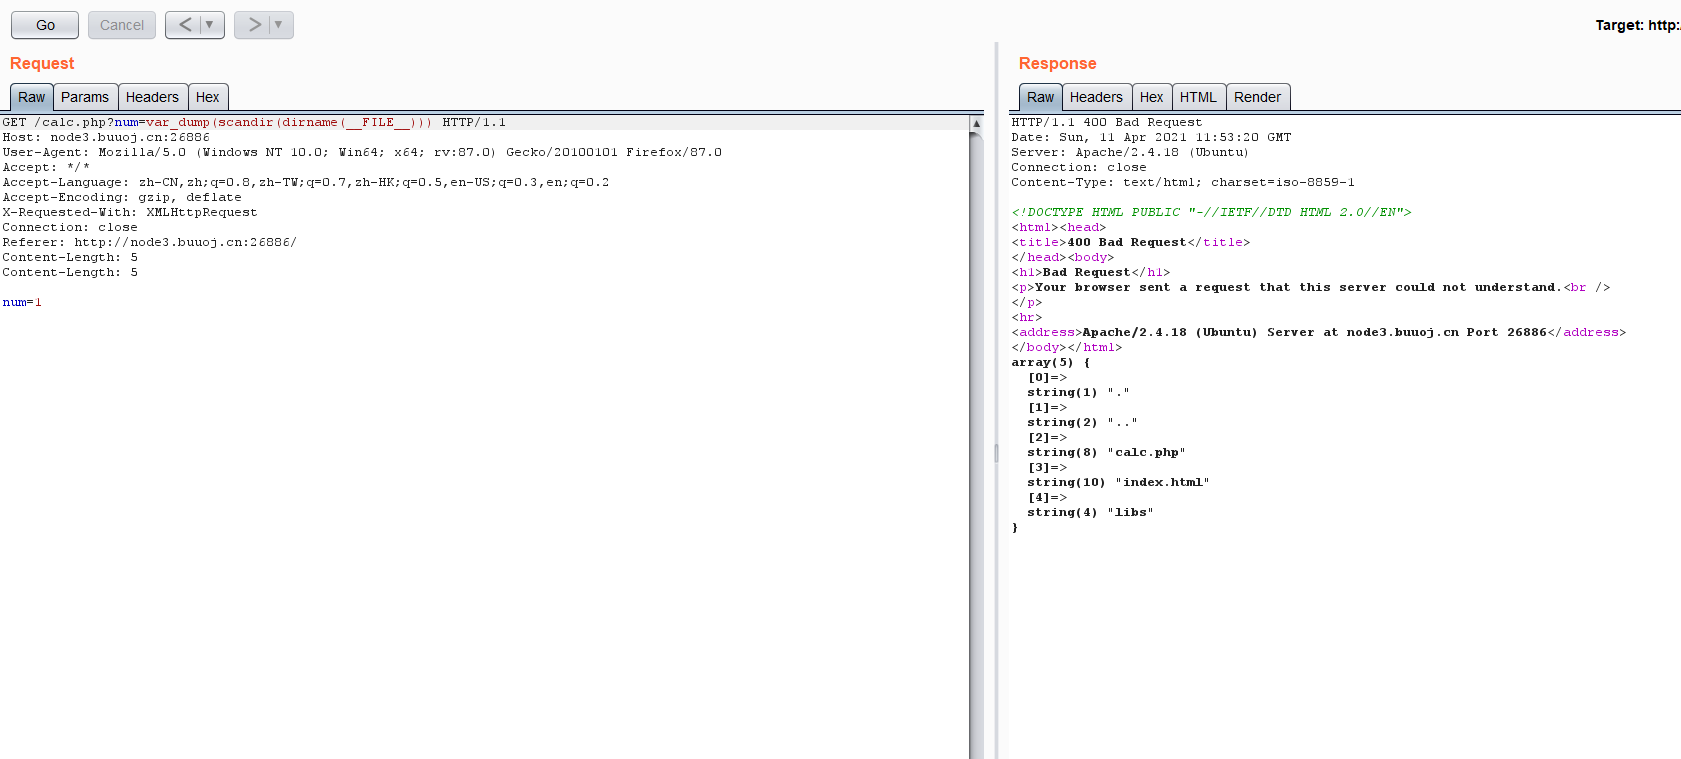Select the Request Raw tab
This screenshot has height=759, width=1681.
coord(31,97)
